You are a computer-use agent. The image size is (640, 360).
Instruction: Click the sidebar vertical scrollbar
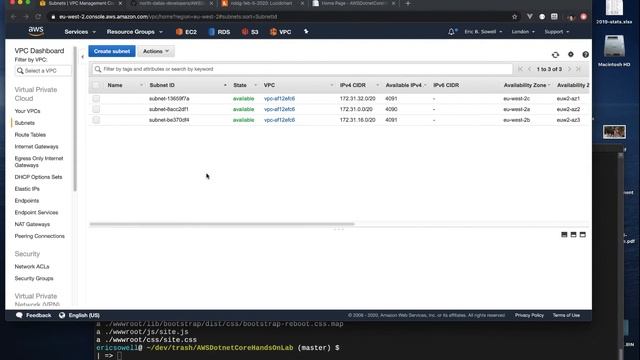click(75, 118)
